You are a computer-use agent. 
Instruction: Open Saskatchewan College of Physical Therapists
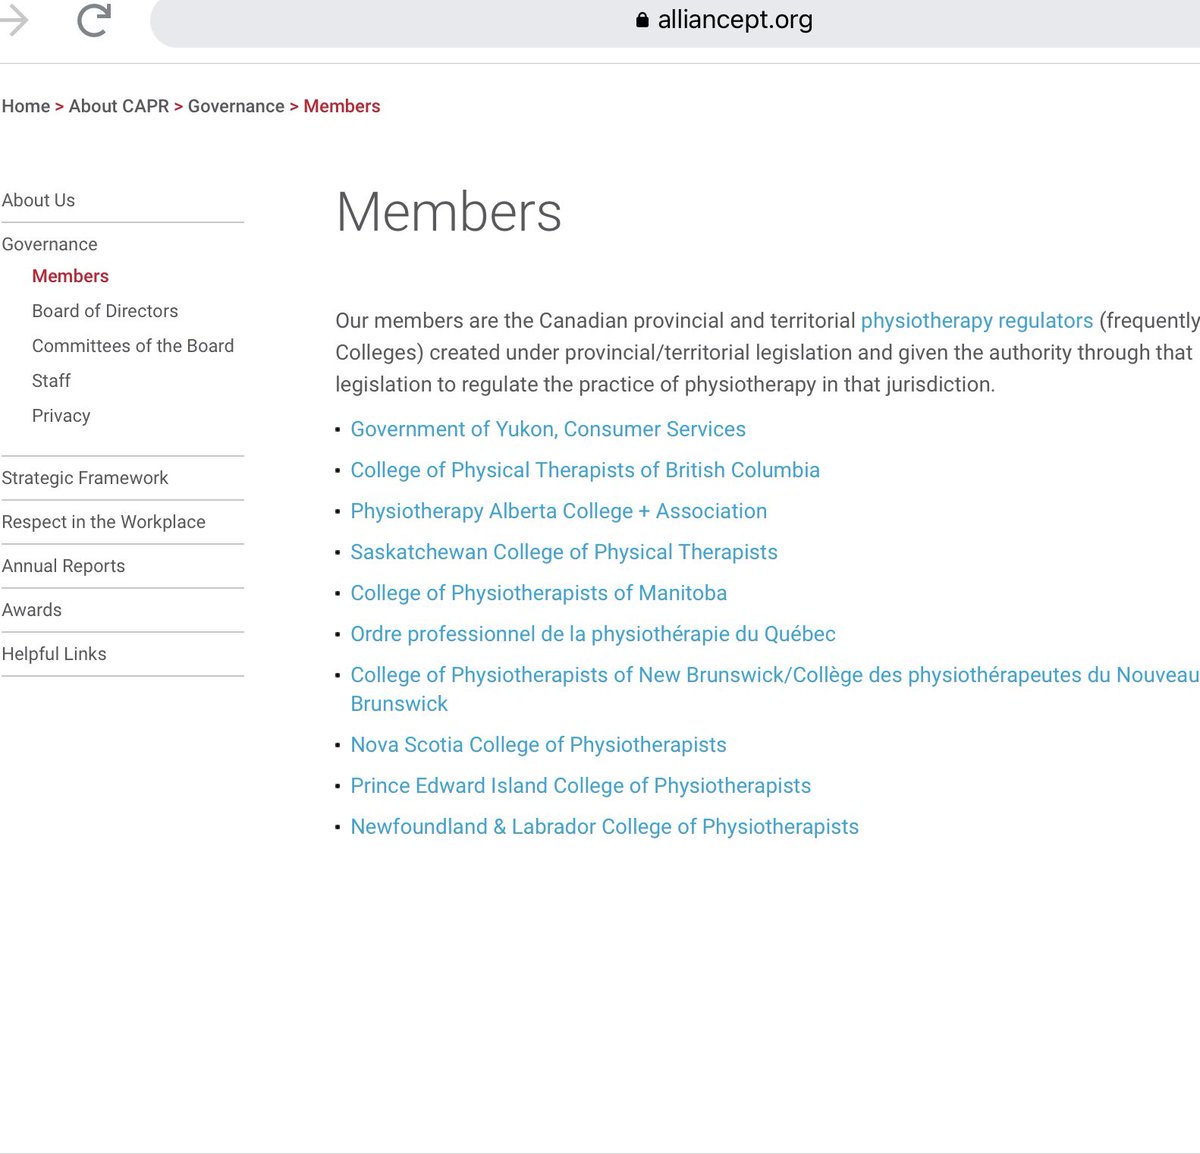(564, 552)
